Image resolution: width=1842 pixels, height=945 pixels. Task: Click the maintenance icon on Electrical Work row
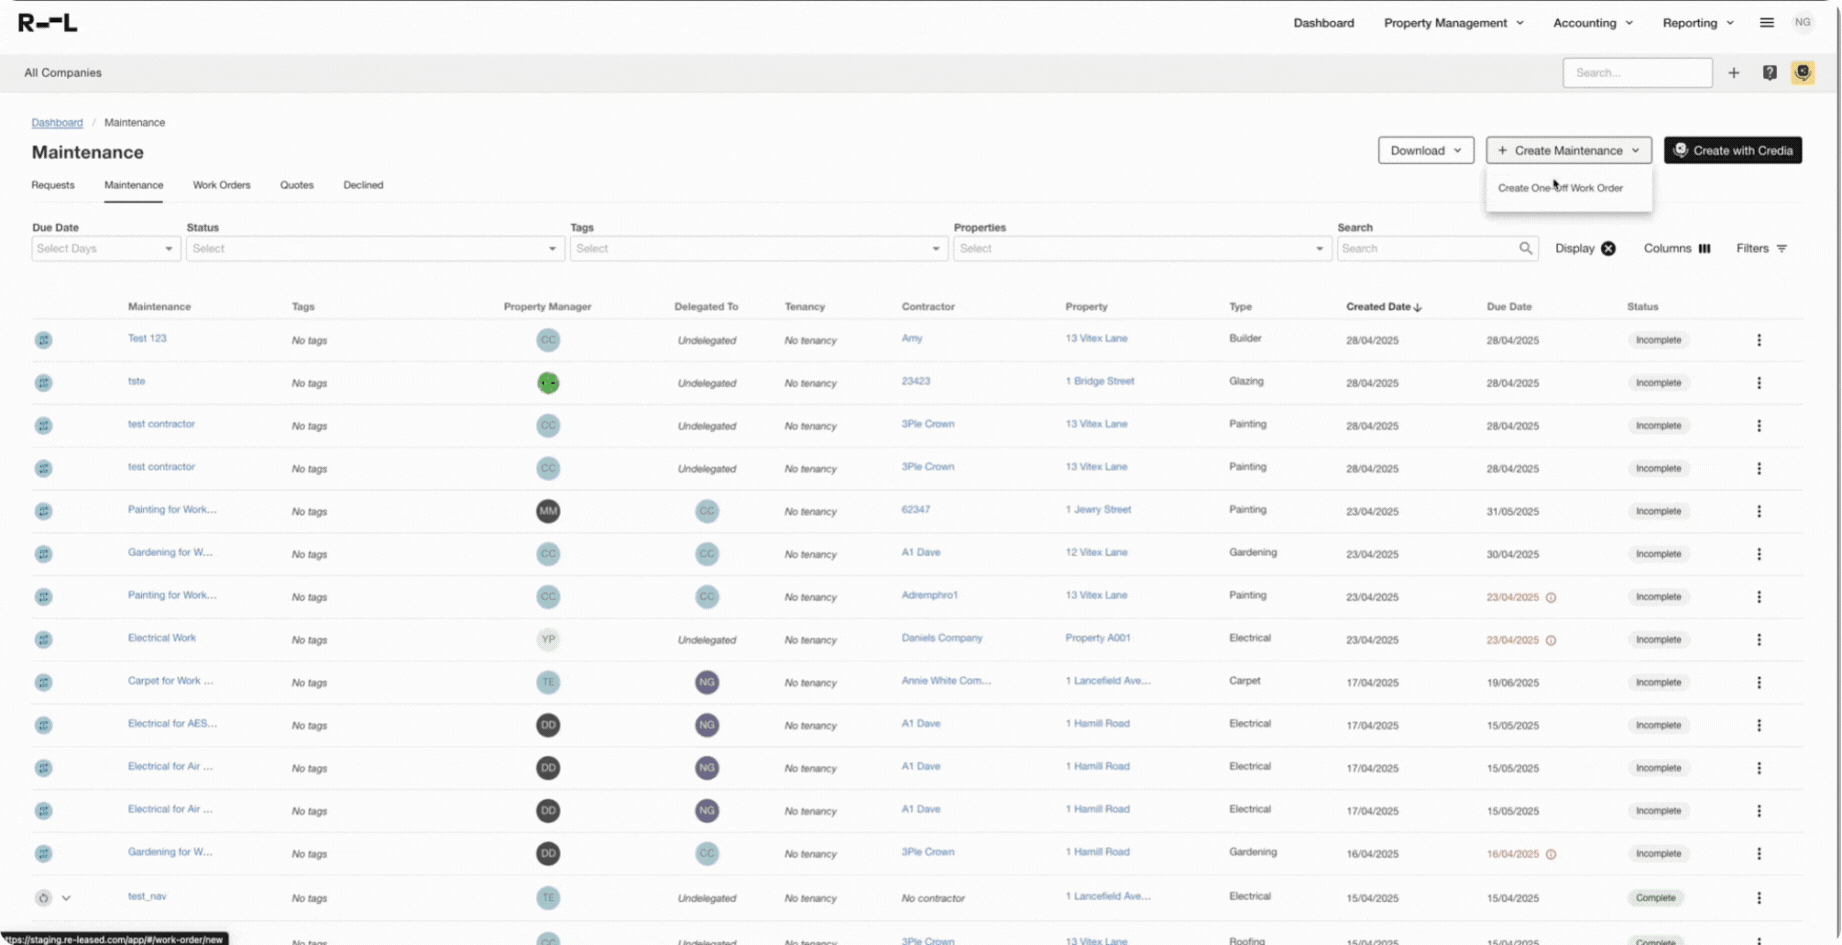pyautogui.click(x=43, y=640)
